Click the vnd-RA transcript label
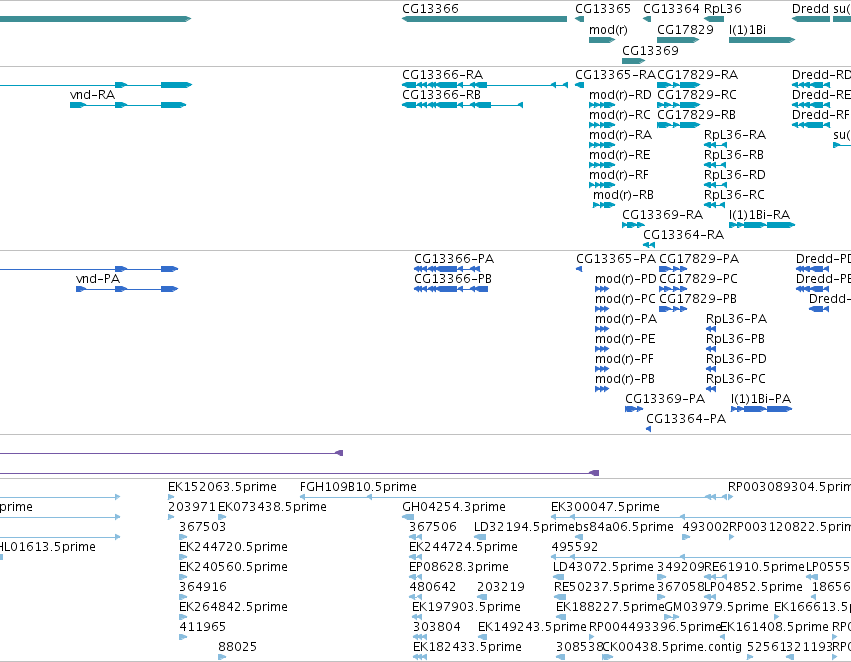 (x=93, y=95)
